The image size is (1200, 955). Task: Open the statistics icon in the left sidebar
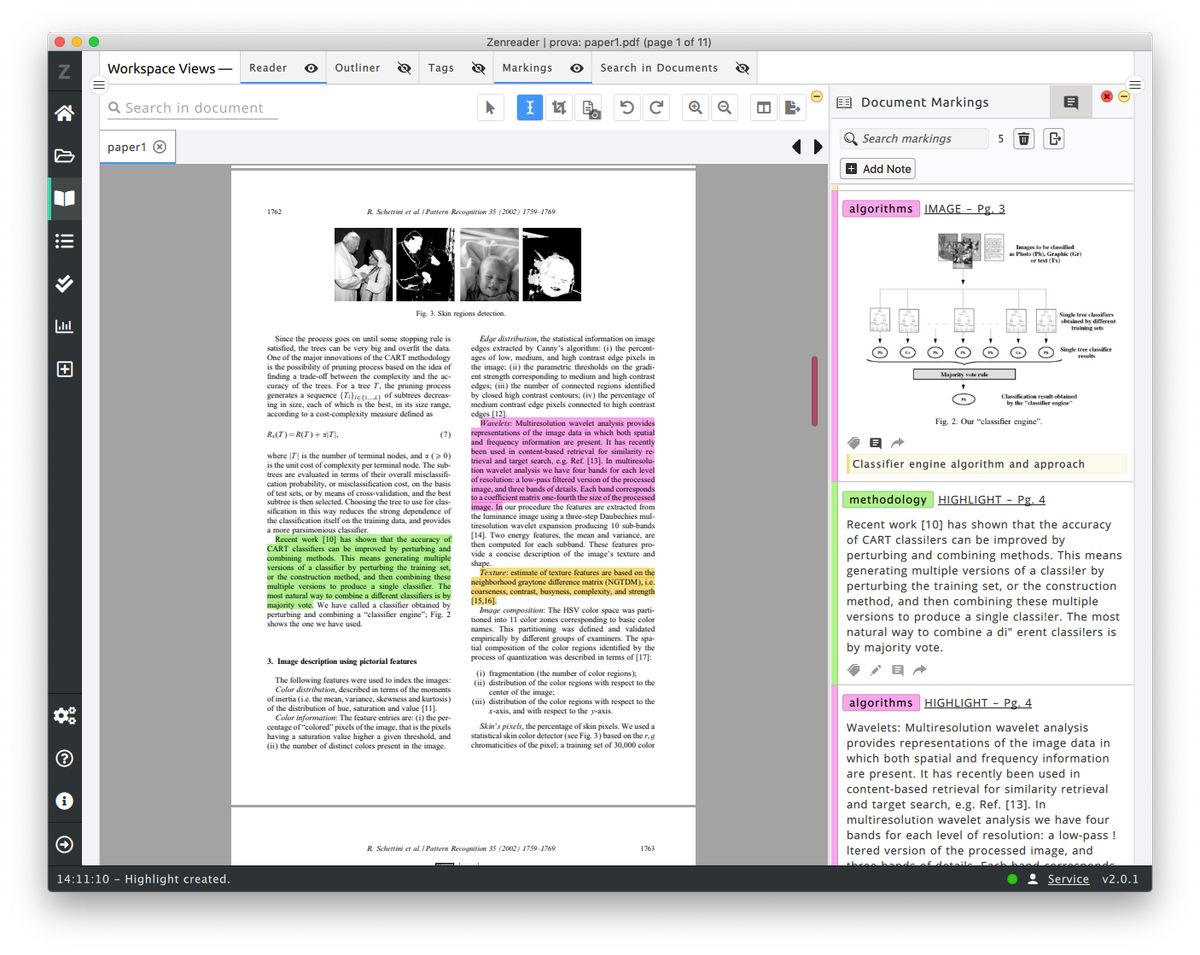[64, 325]
